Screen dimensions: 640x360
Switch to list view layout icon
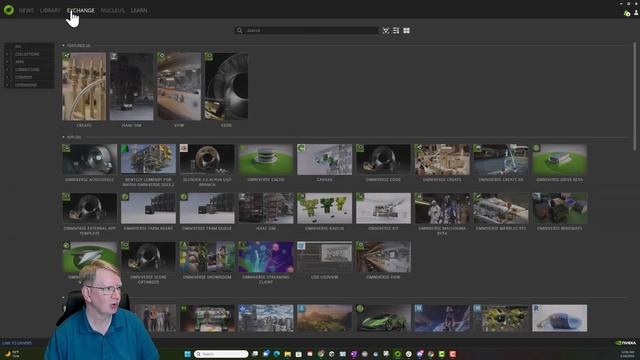(x=396, y=30)
